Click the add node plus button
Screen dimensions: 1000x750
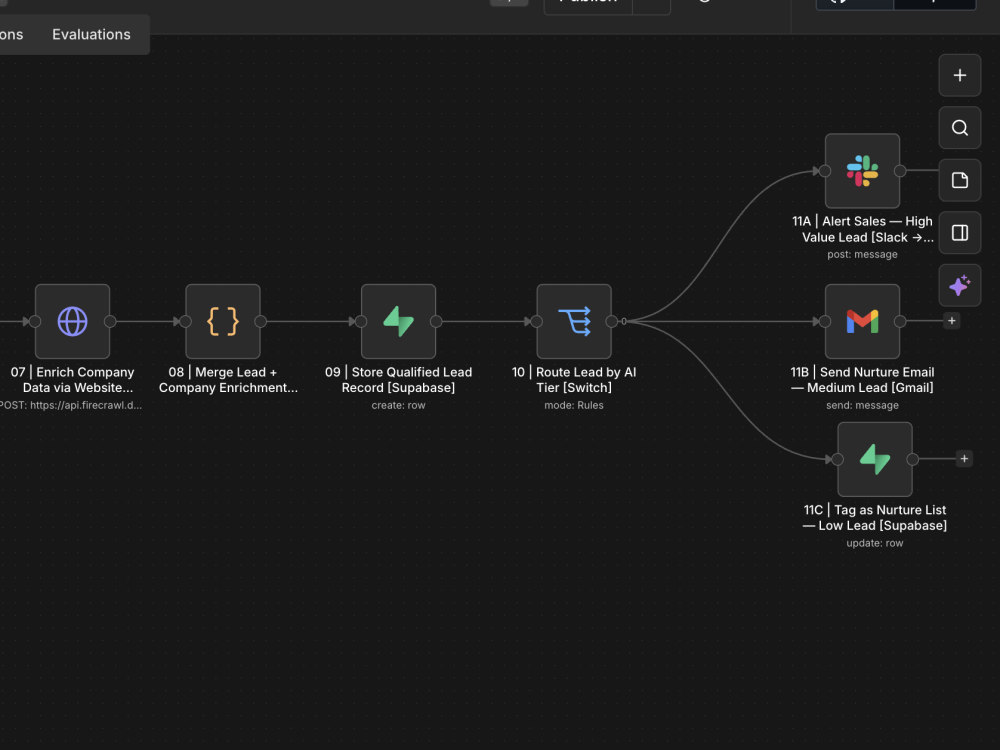click(x=960, y=75)
